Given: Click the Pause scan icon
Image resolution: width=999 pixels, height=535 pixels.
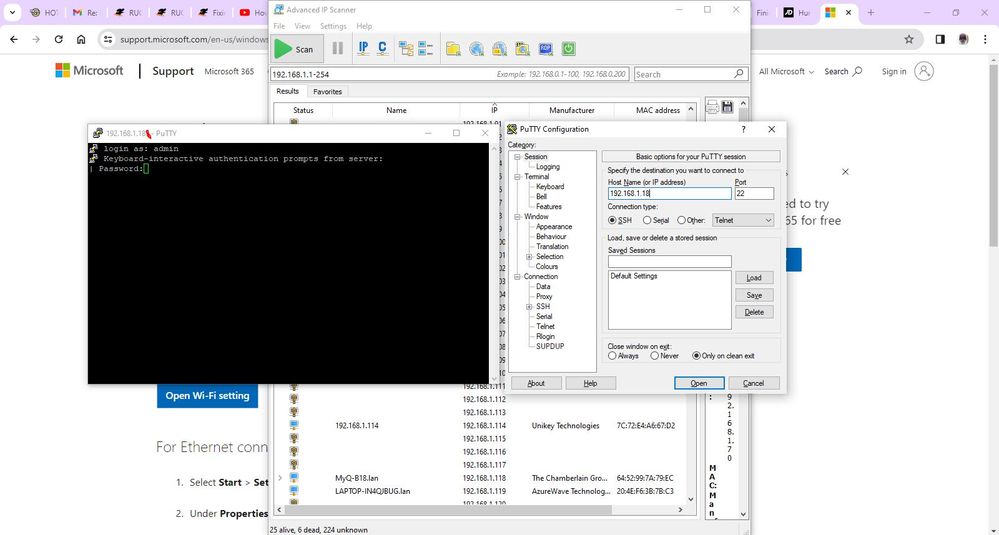Looking at the screenshot, I should 337,49.
